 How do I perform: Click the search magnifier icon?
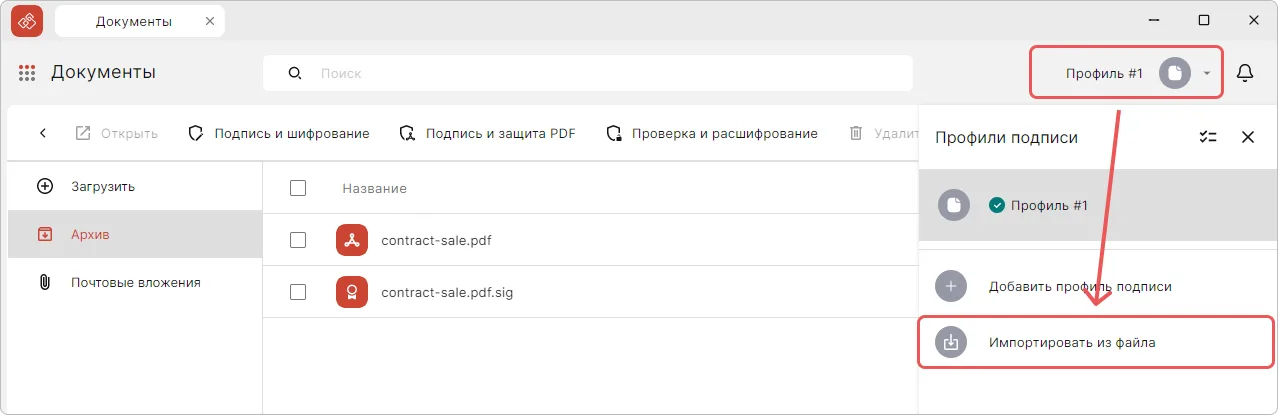(x=294, y=73)
